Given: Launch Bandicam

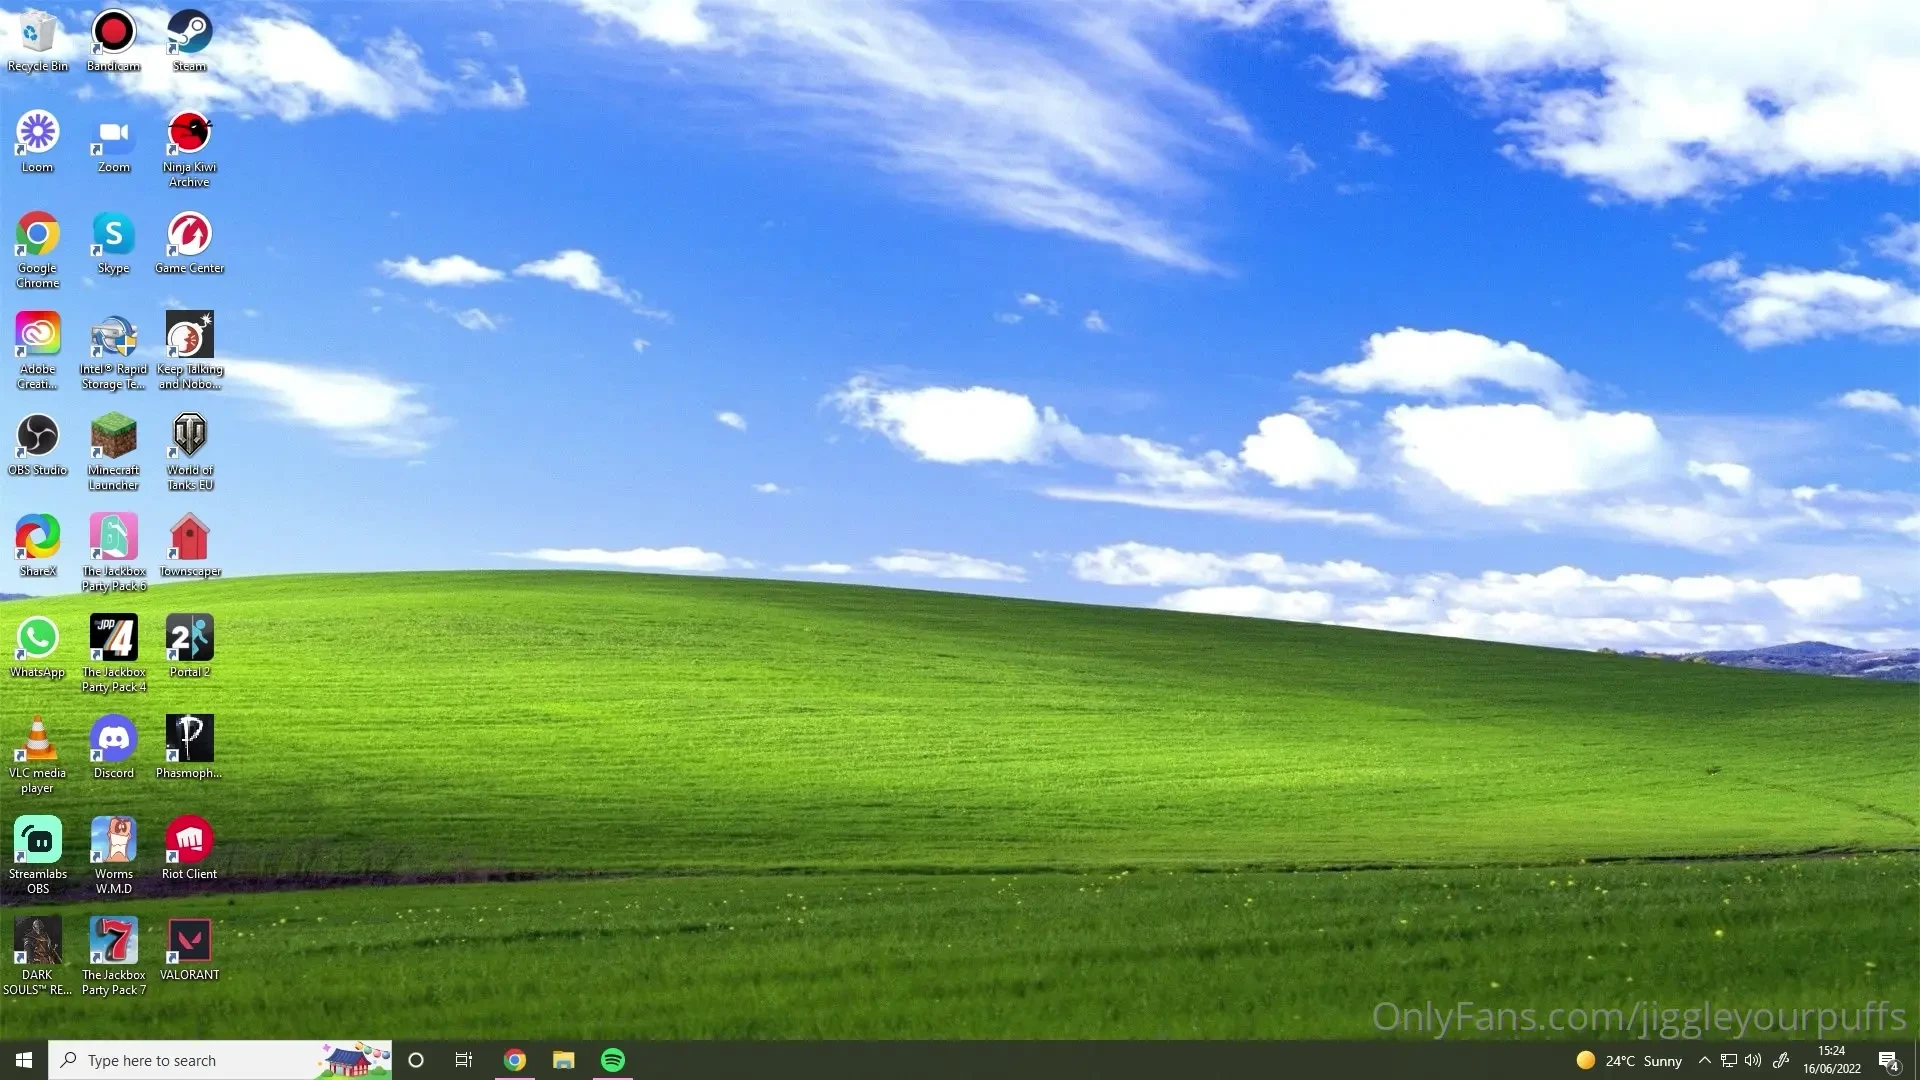Looking at the screenshot, I should coord(113,31).
